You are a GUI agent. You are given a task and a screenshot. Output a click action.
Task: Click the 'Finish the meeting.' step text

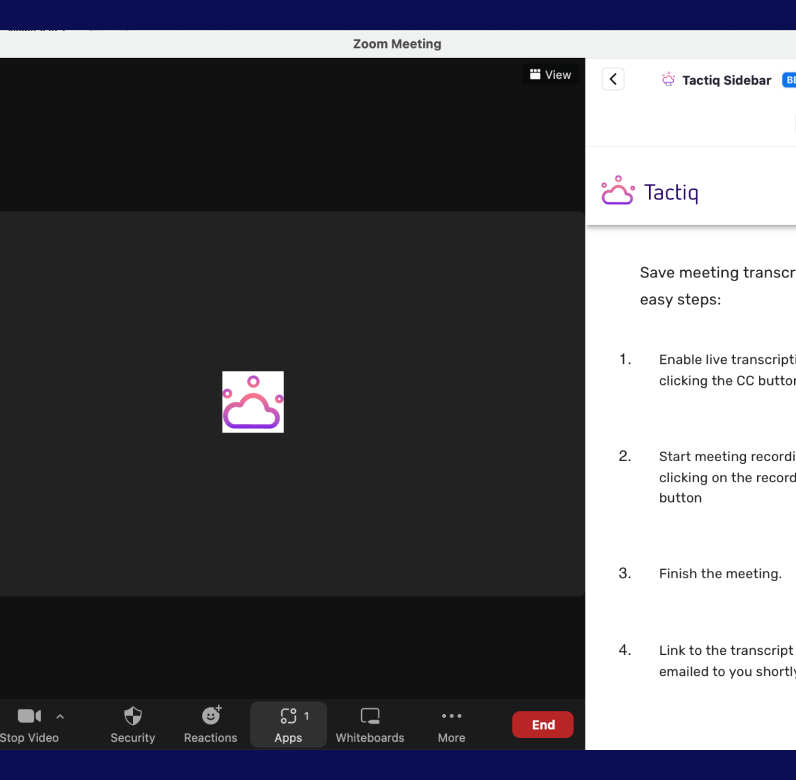coord(720,574)
